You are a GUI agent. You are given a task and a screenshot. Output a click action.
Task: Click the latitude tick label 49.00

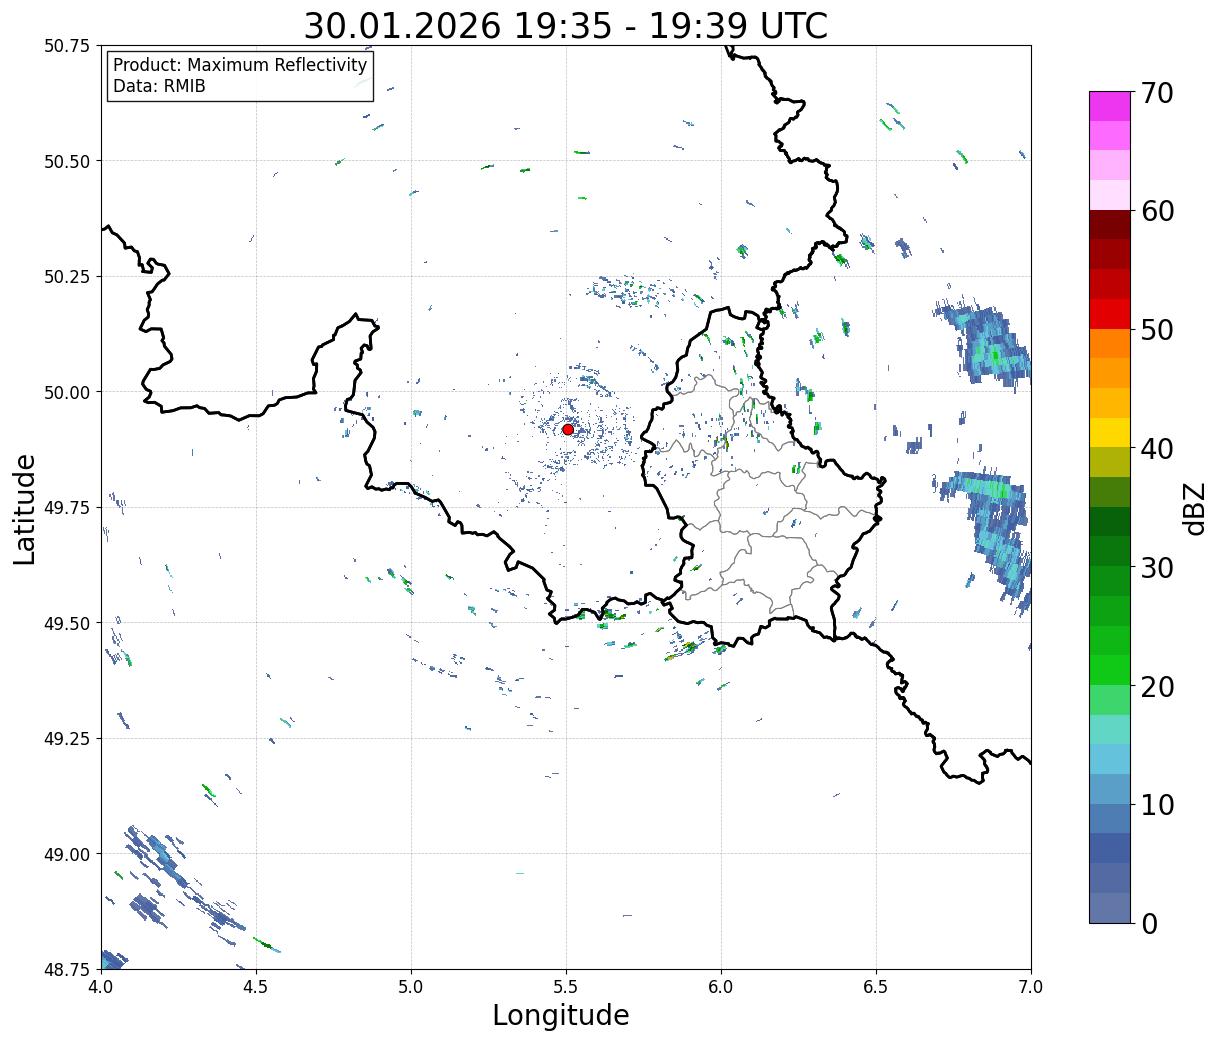[67, 854]
